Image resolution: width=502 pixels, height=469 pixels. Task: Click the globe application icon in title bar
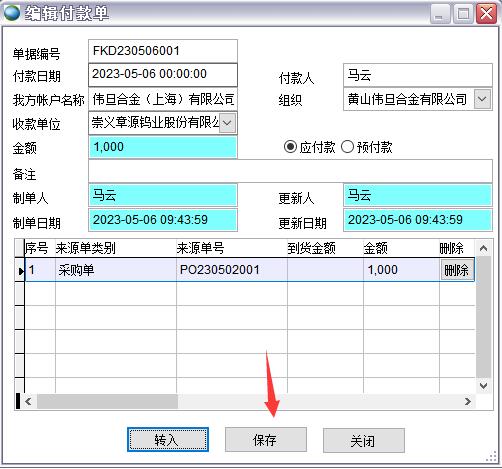pos(12,13)
